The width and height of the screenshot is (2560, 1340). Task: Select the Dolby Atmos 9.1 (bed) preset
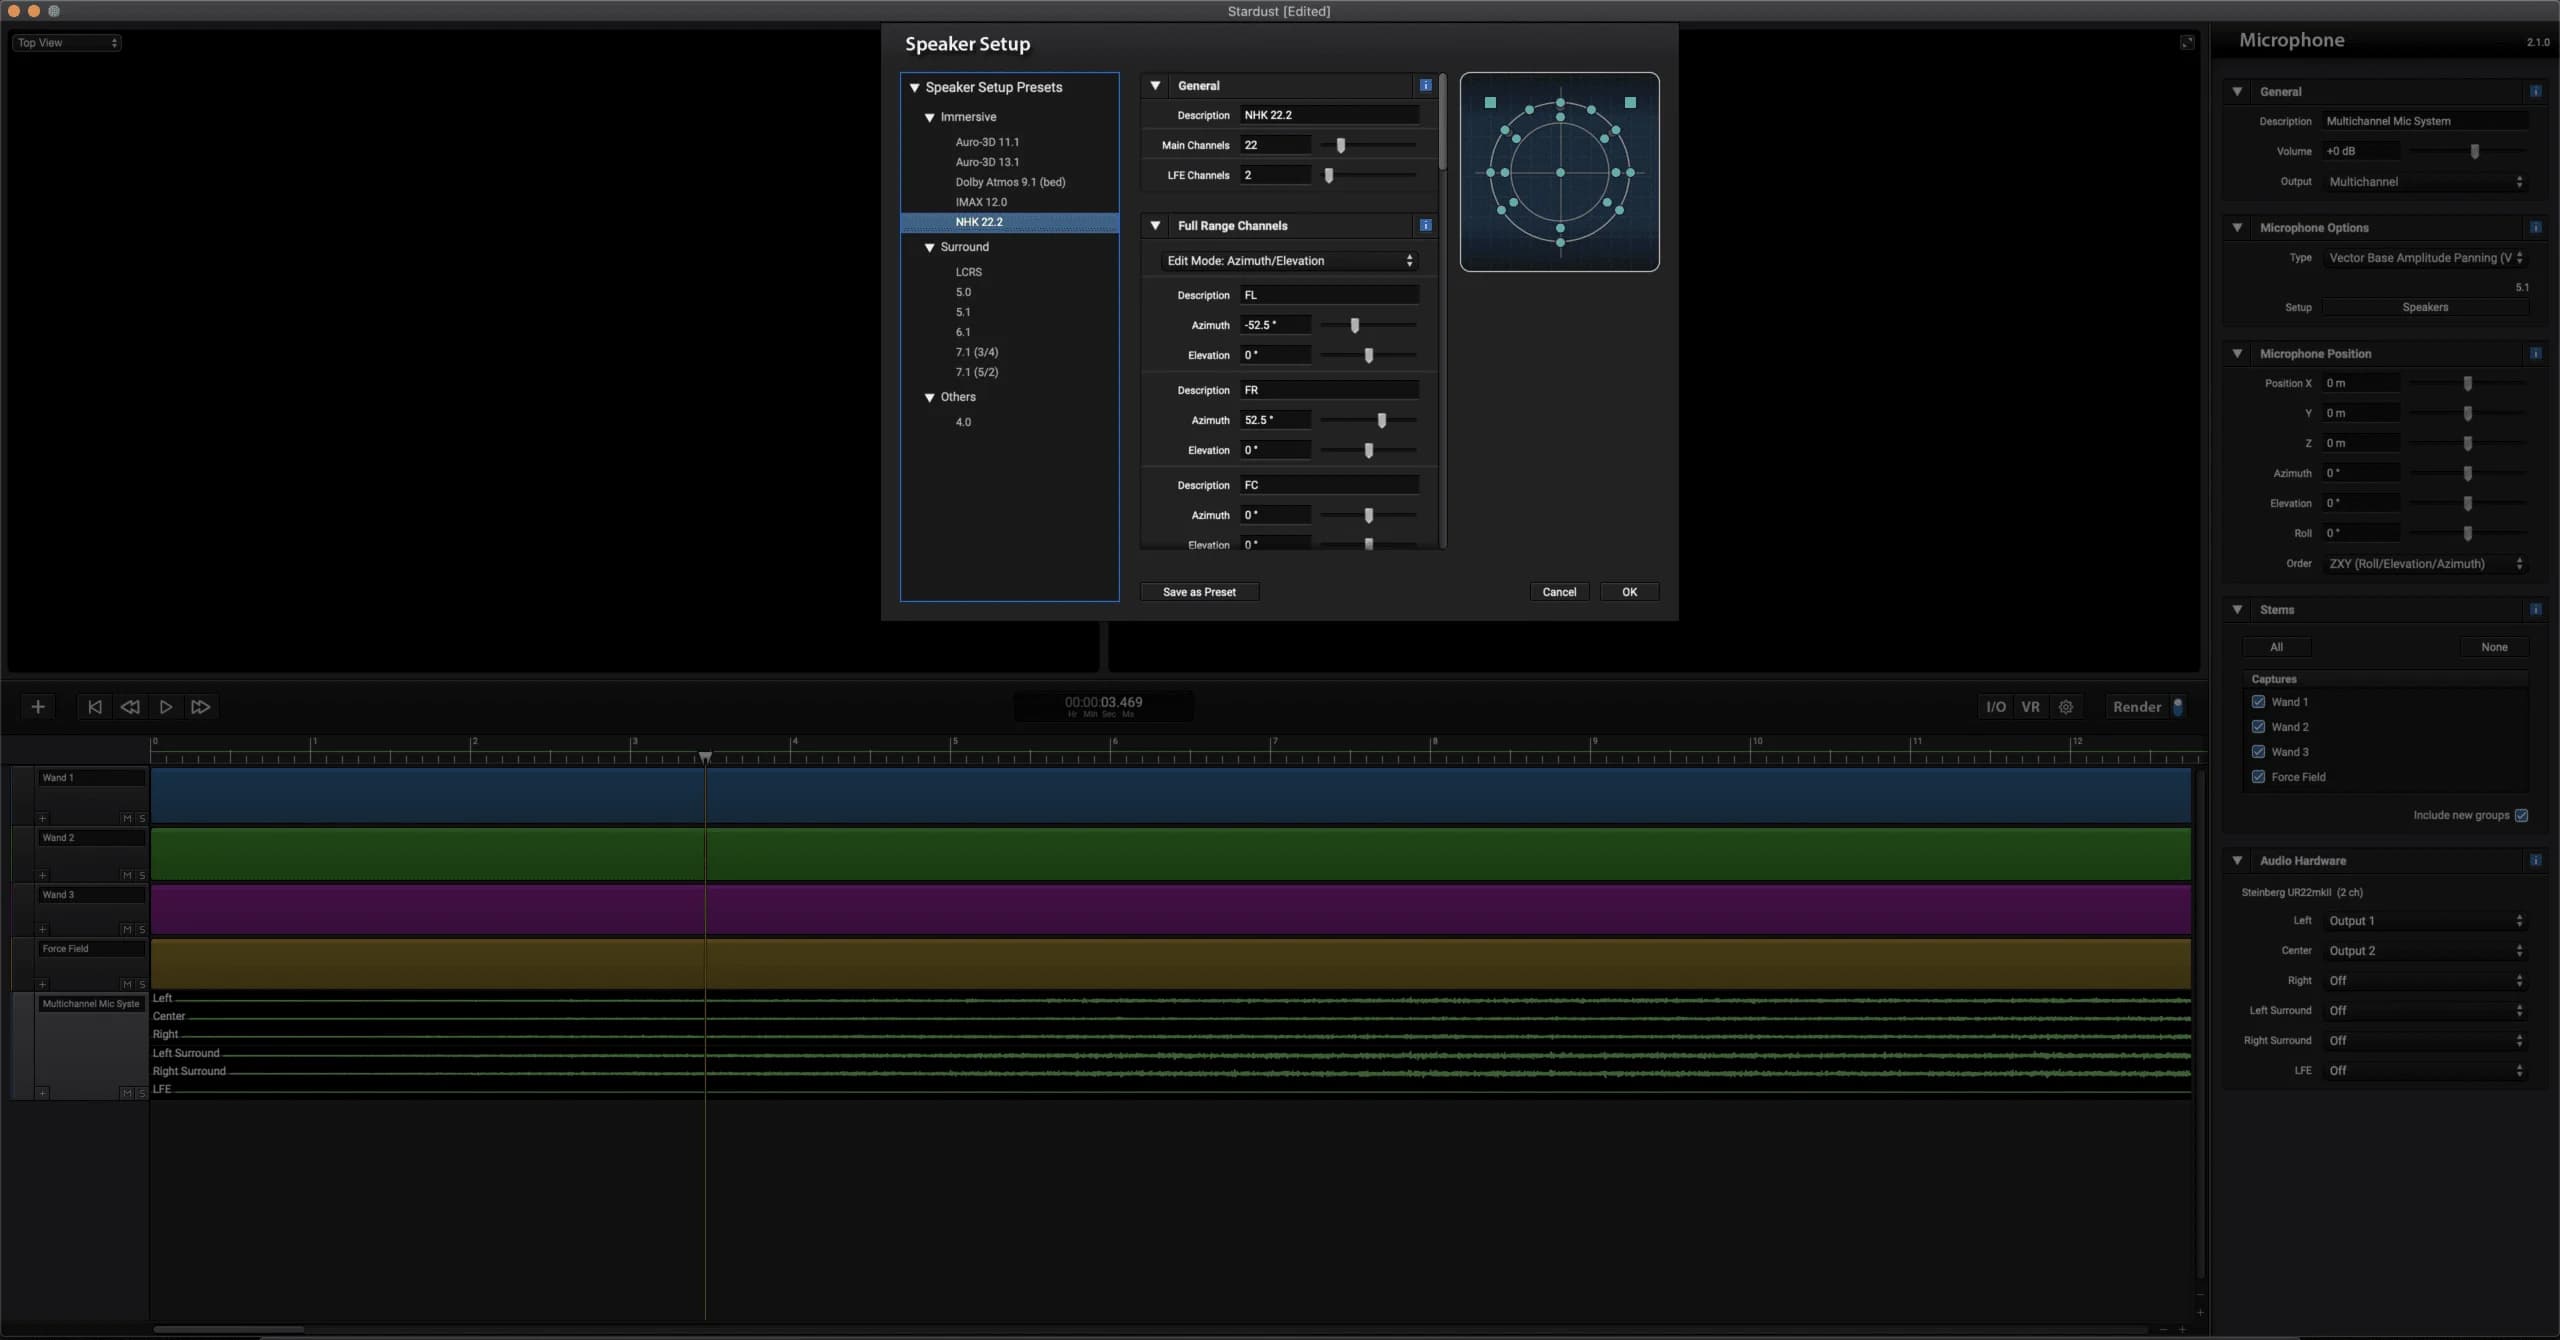[1009, 182]
